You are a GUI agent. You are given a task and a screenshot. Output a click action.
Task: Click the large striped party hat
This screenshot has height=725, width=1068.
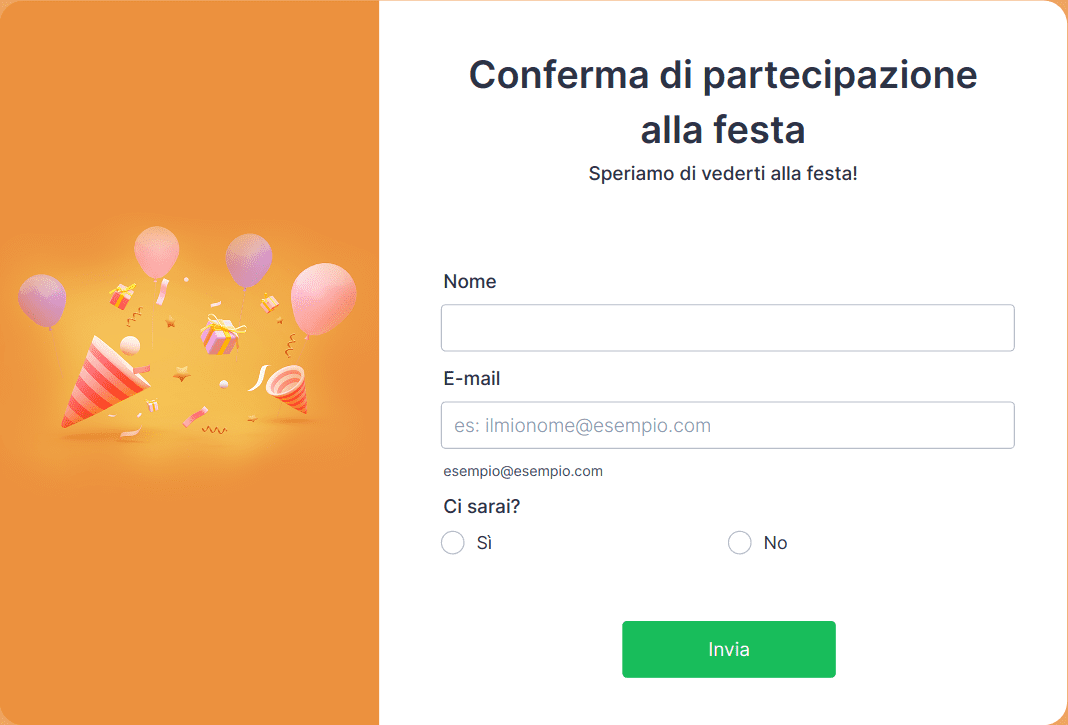[98, 383]
